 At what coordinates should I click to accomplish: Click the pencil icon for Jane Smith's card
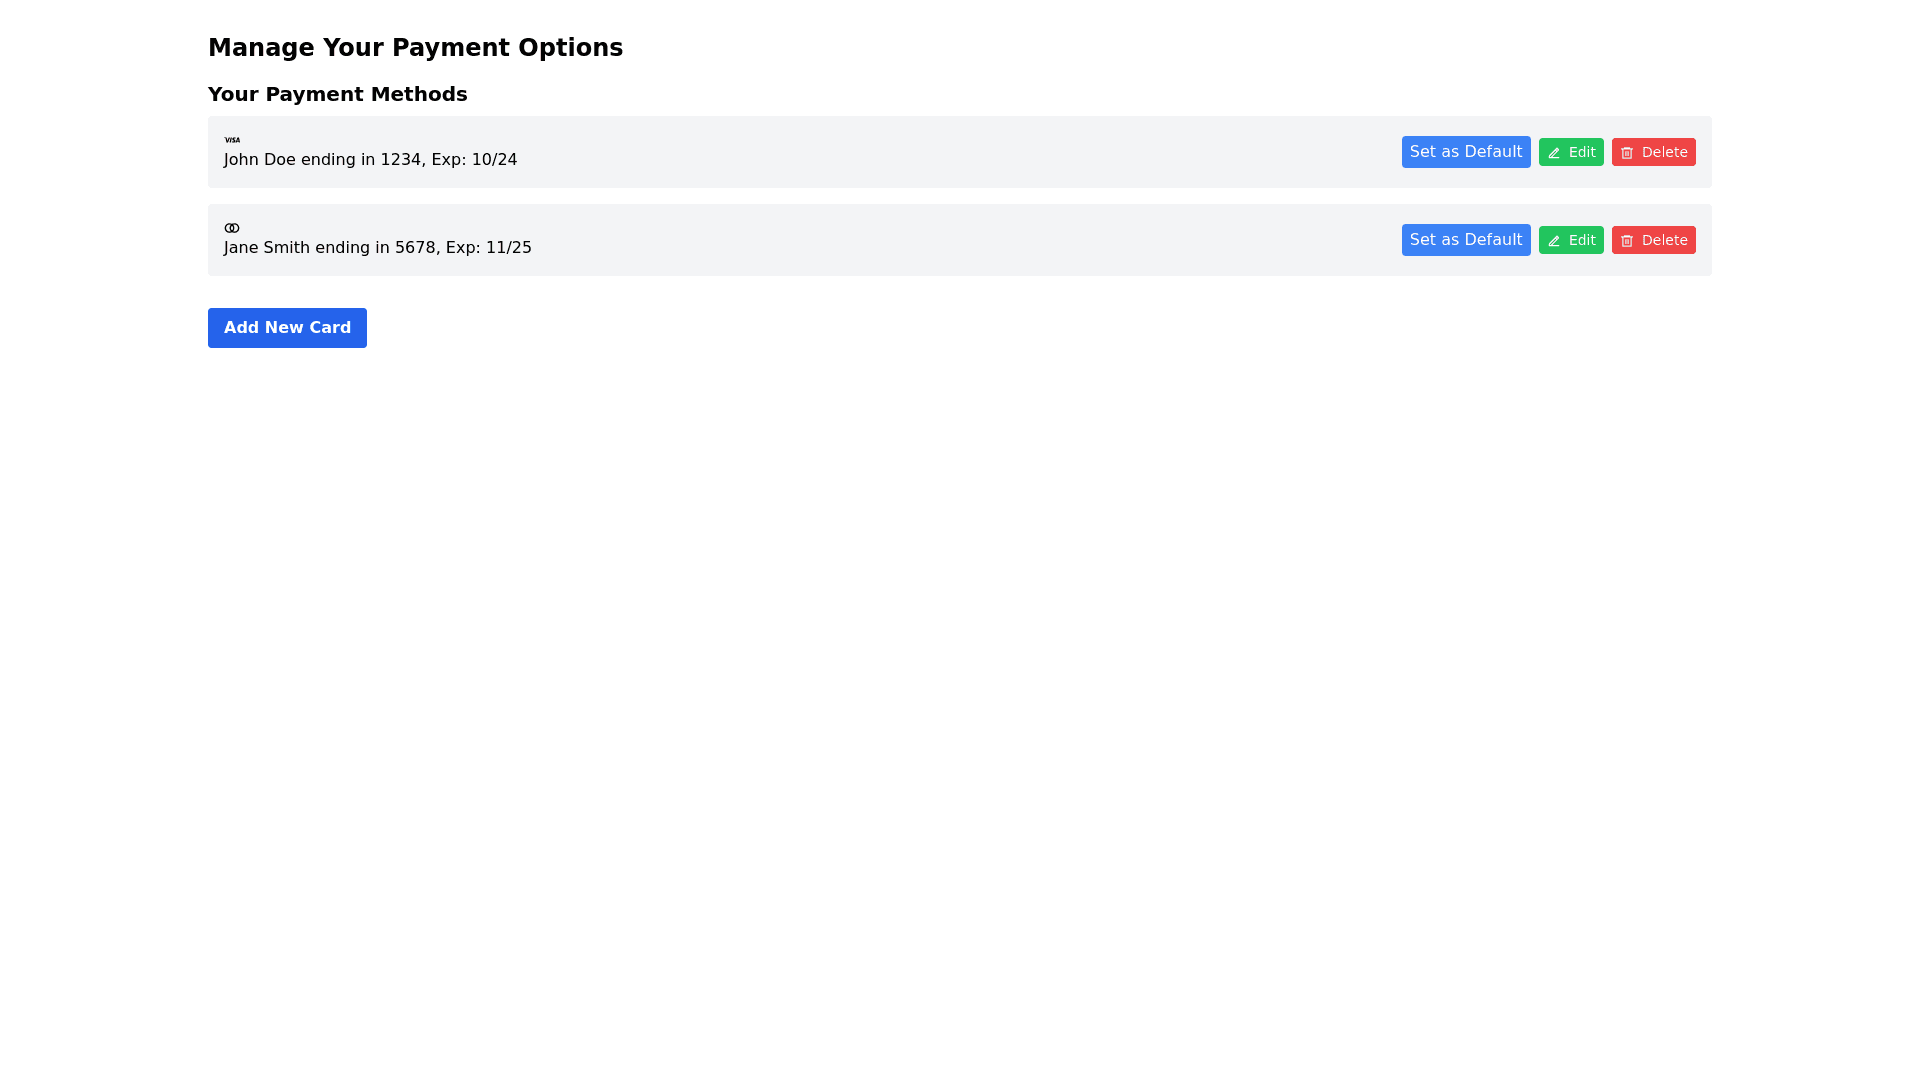click(1554, 241)
